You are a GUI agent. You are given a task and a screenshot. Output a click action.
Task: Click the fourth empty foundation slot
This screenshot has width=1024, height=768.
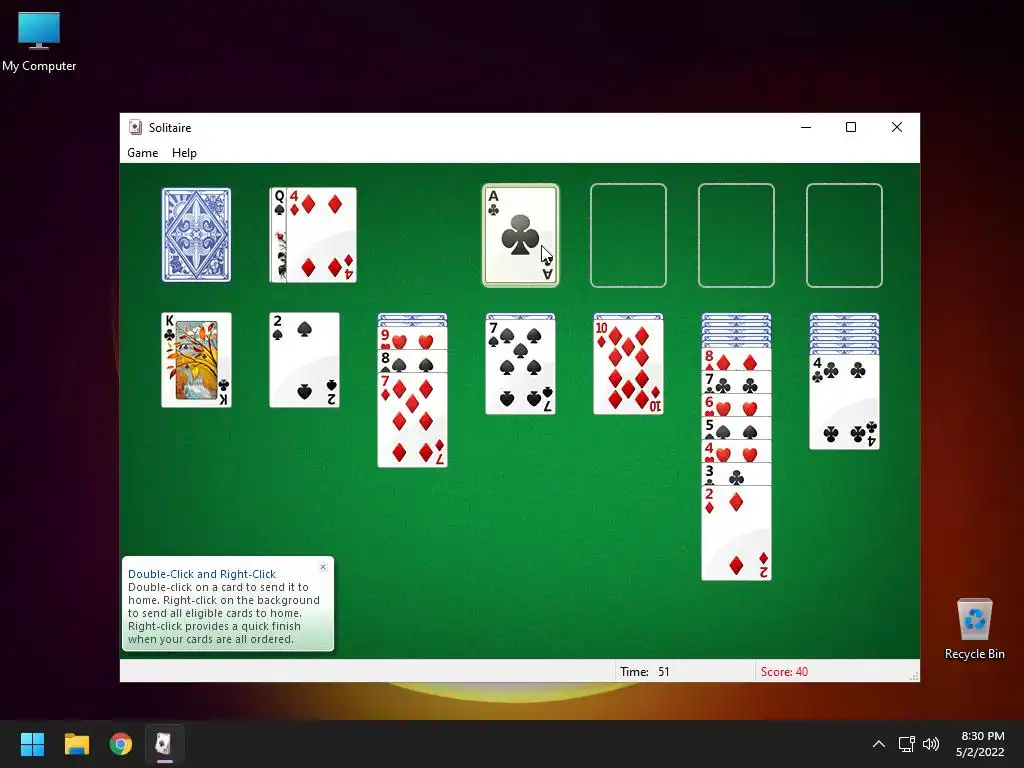(844, 235)
